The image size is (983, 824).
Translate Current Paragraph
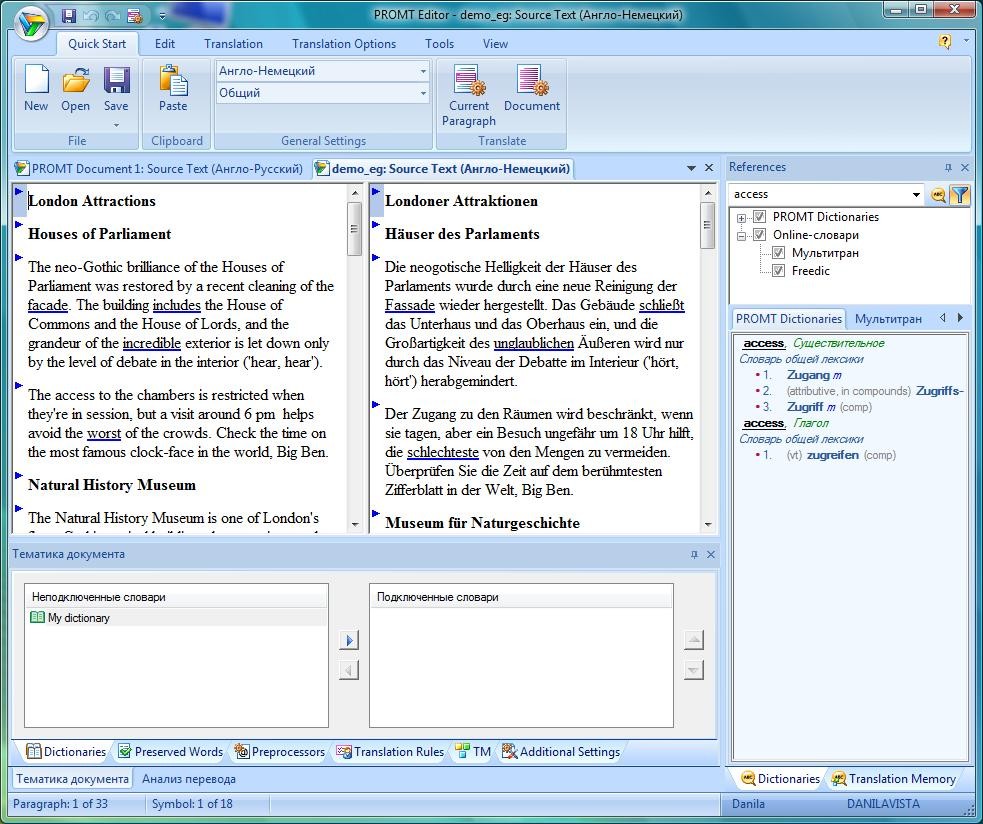468,95
